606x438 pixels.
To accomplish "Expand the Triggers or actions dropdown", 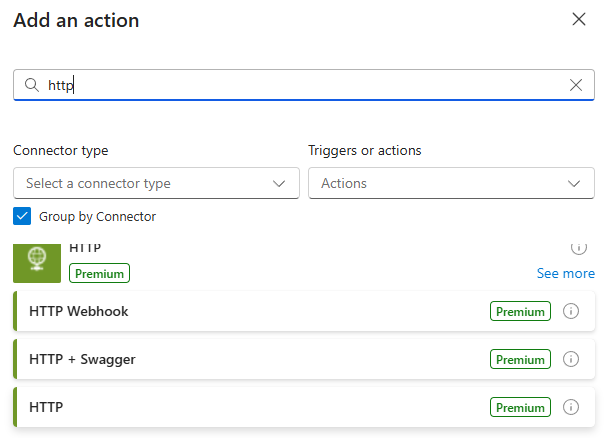I will coord(451,183).
